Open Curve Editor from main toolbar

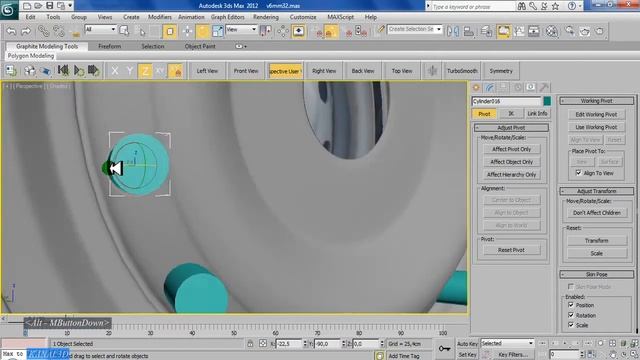click(x=519, y=31)
